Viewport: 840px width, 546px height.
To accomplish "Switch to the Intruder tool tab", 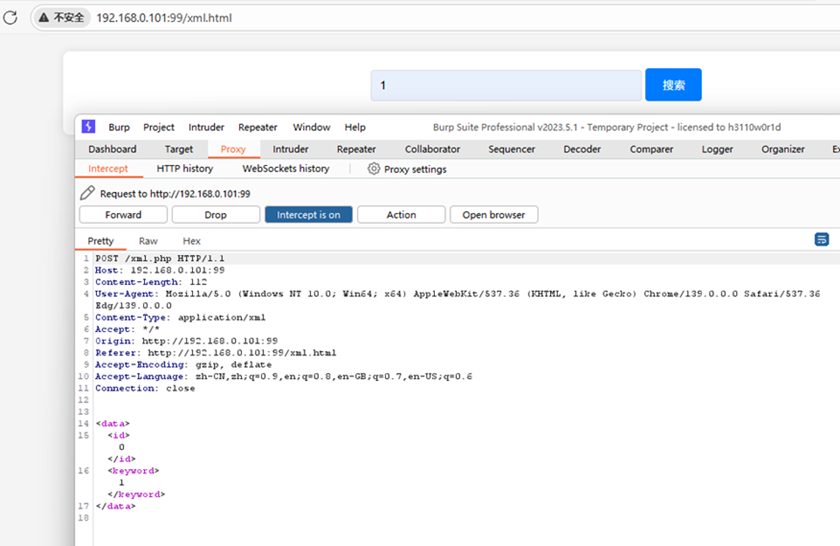I will point(290,149).
